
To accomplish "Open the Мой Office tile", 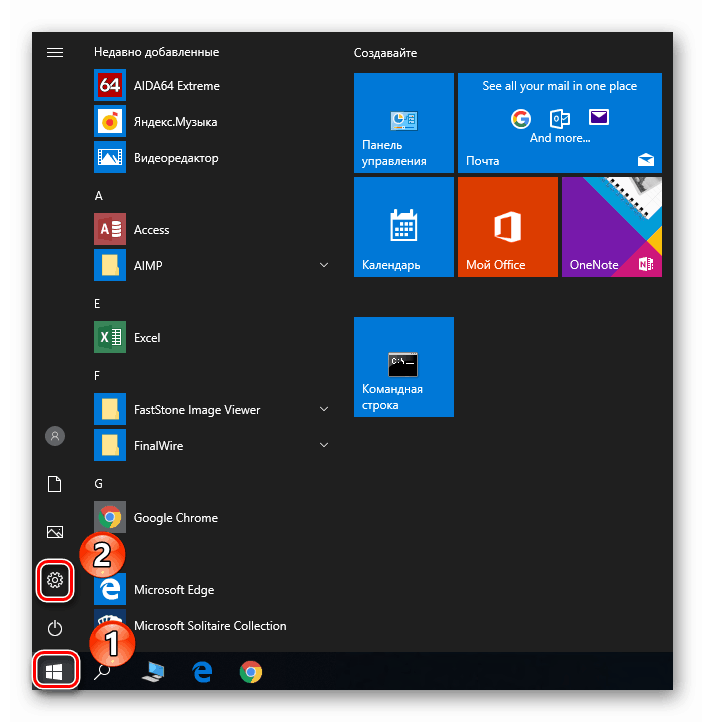I will [x=508, y=227].
